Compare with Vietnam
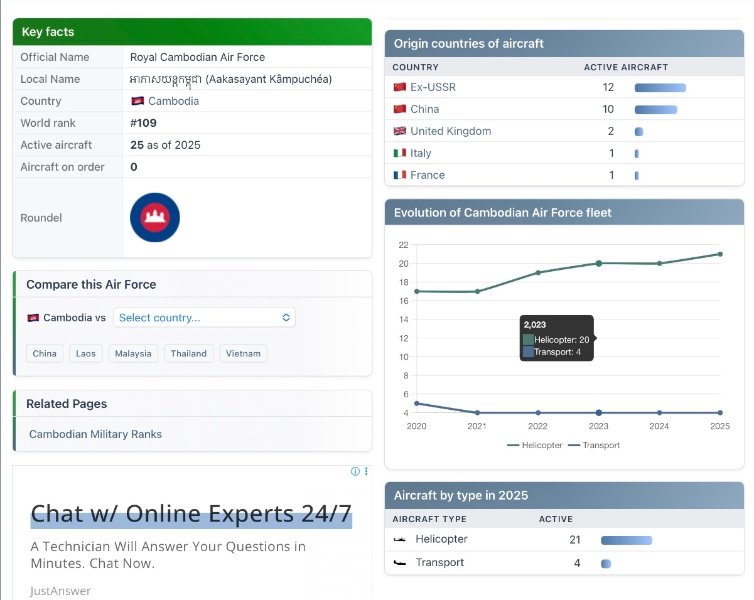The image size is (754, 600). click(x=243, y=353)
